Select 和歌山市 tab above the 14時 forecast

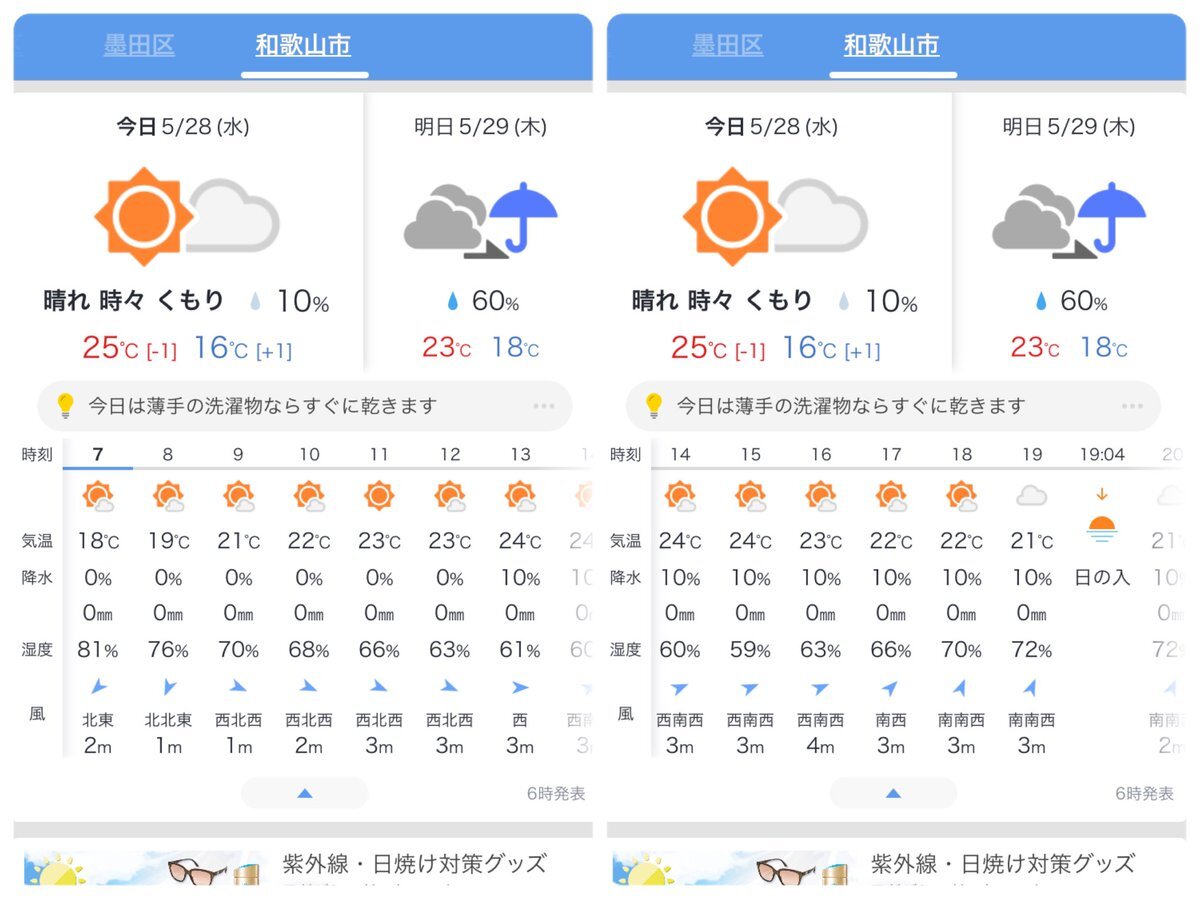pos(892,46)
